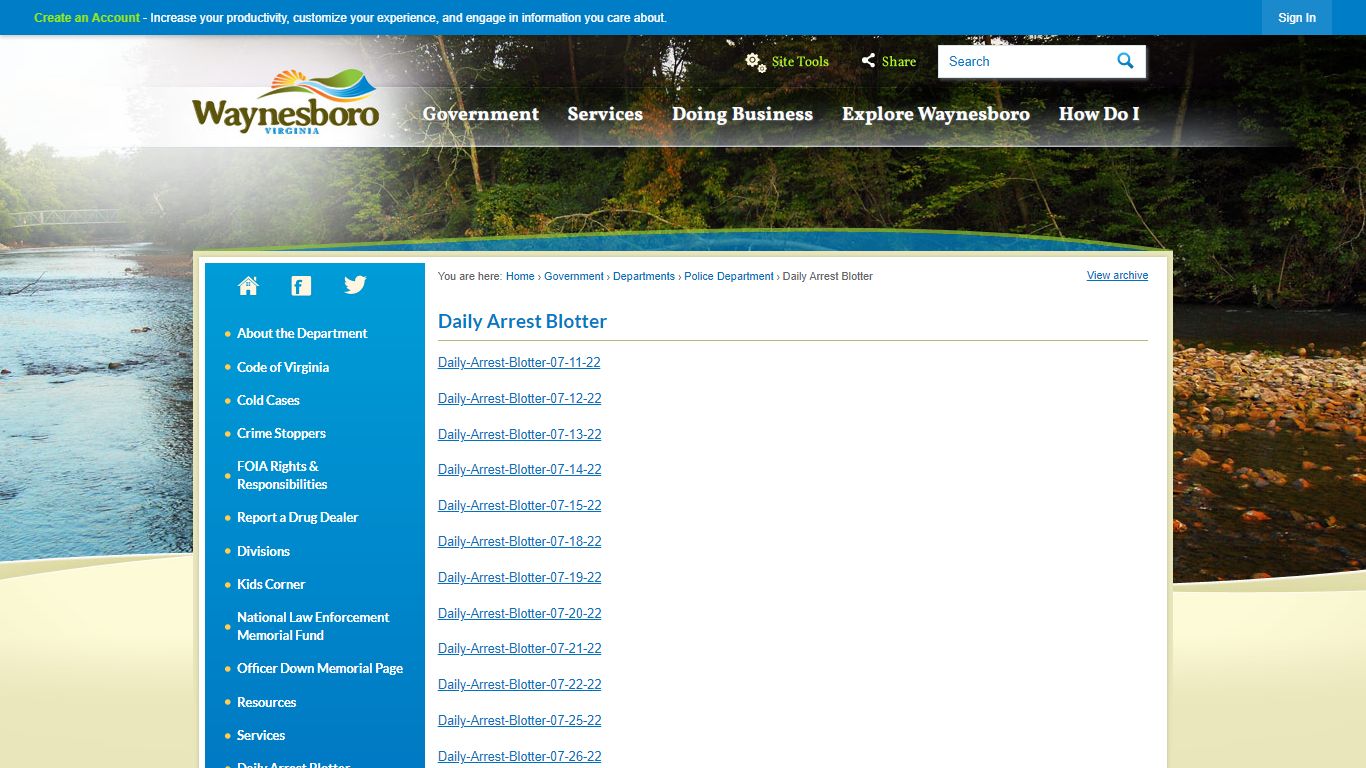Viewport: 1366px width, 768px height.
Task: Click the Site Tools gear icon
Action: pos(756,62)
